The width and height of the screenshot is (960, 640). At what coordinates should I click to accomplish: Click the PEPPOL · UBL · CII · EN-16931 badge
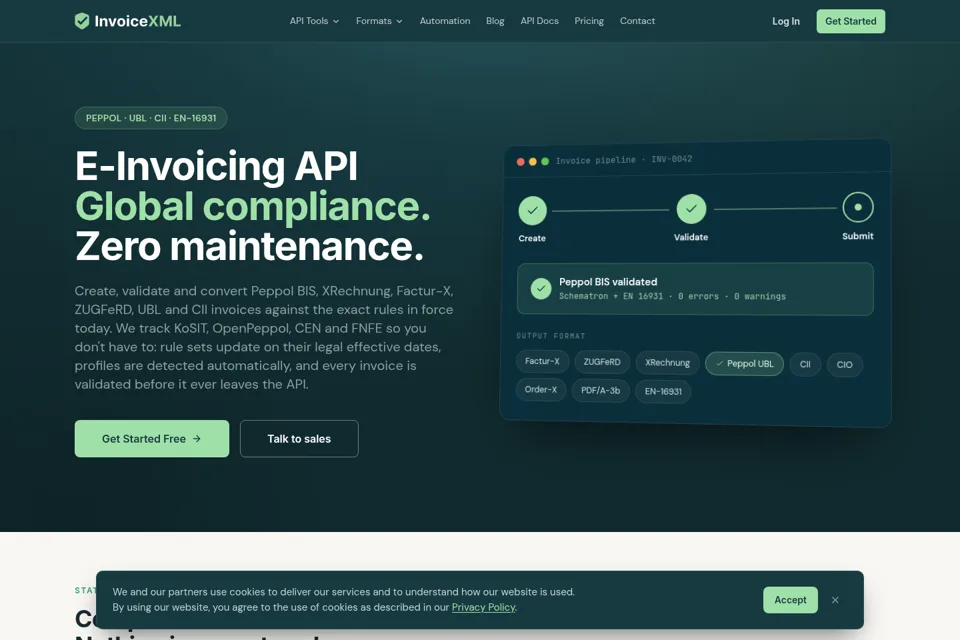[151, 118]
